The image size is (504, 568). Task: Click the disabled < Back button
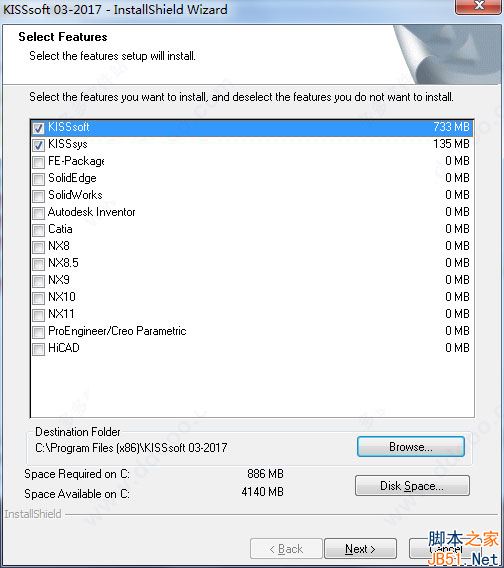[286, 549]
